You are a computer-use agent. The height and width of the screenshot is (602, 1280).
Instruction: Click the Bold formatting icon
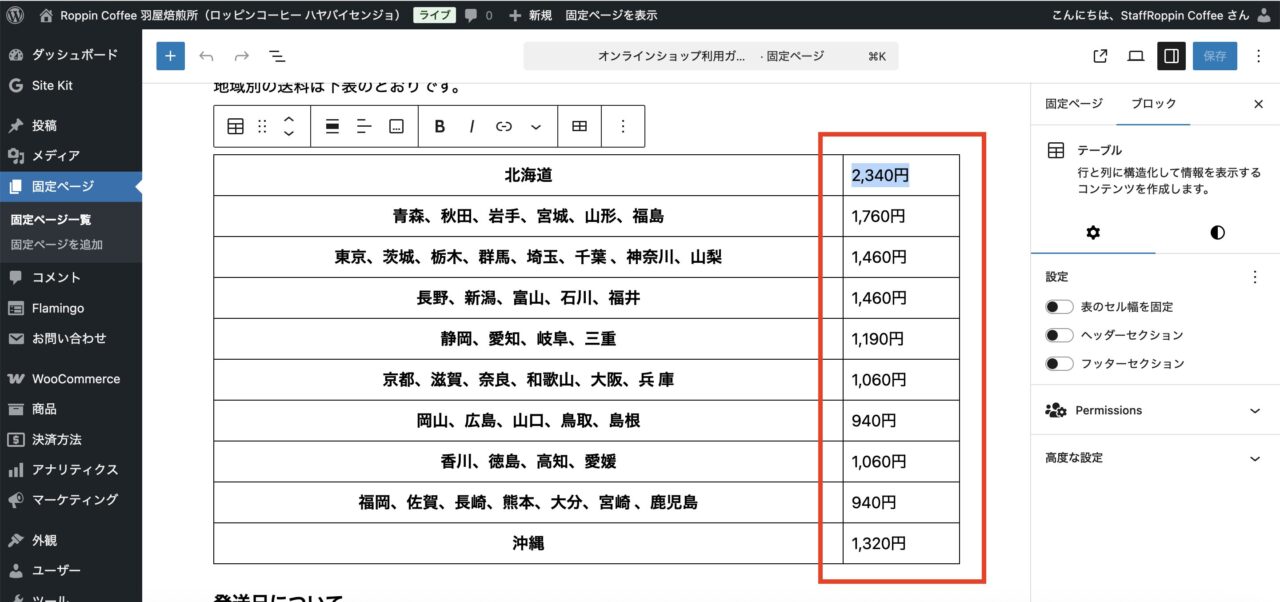(x=439, y=126)
